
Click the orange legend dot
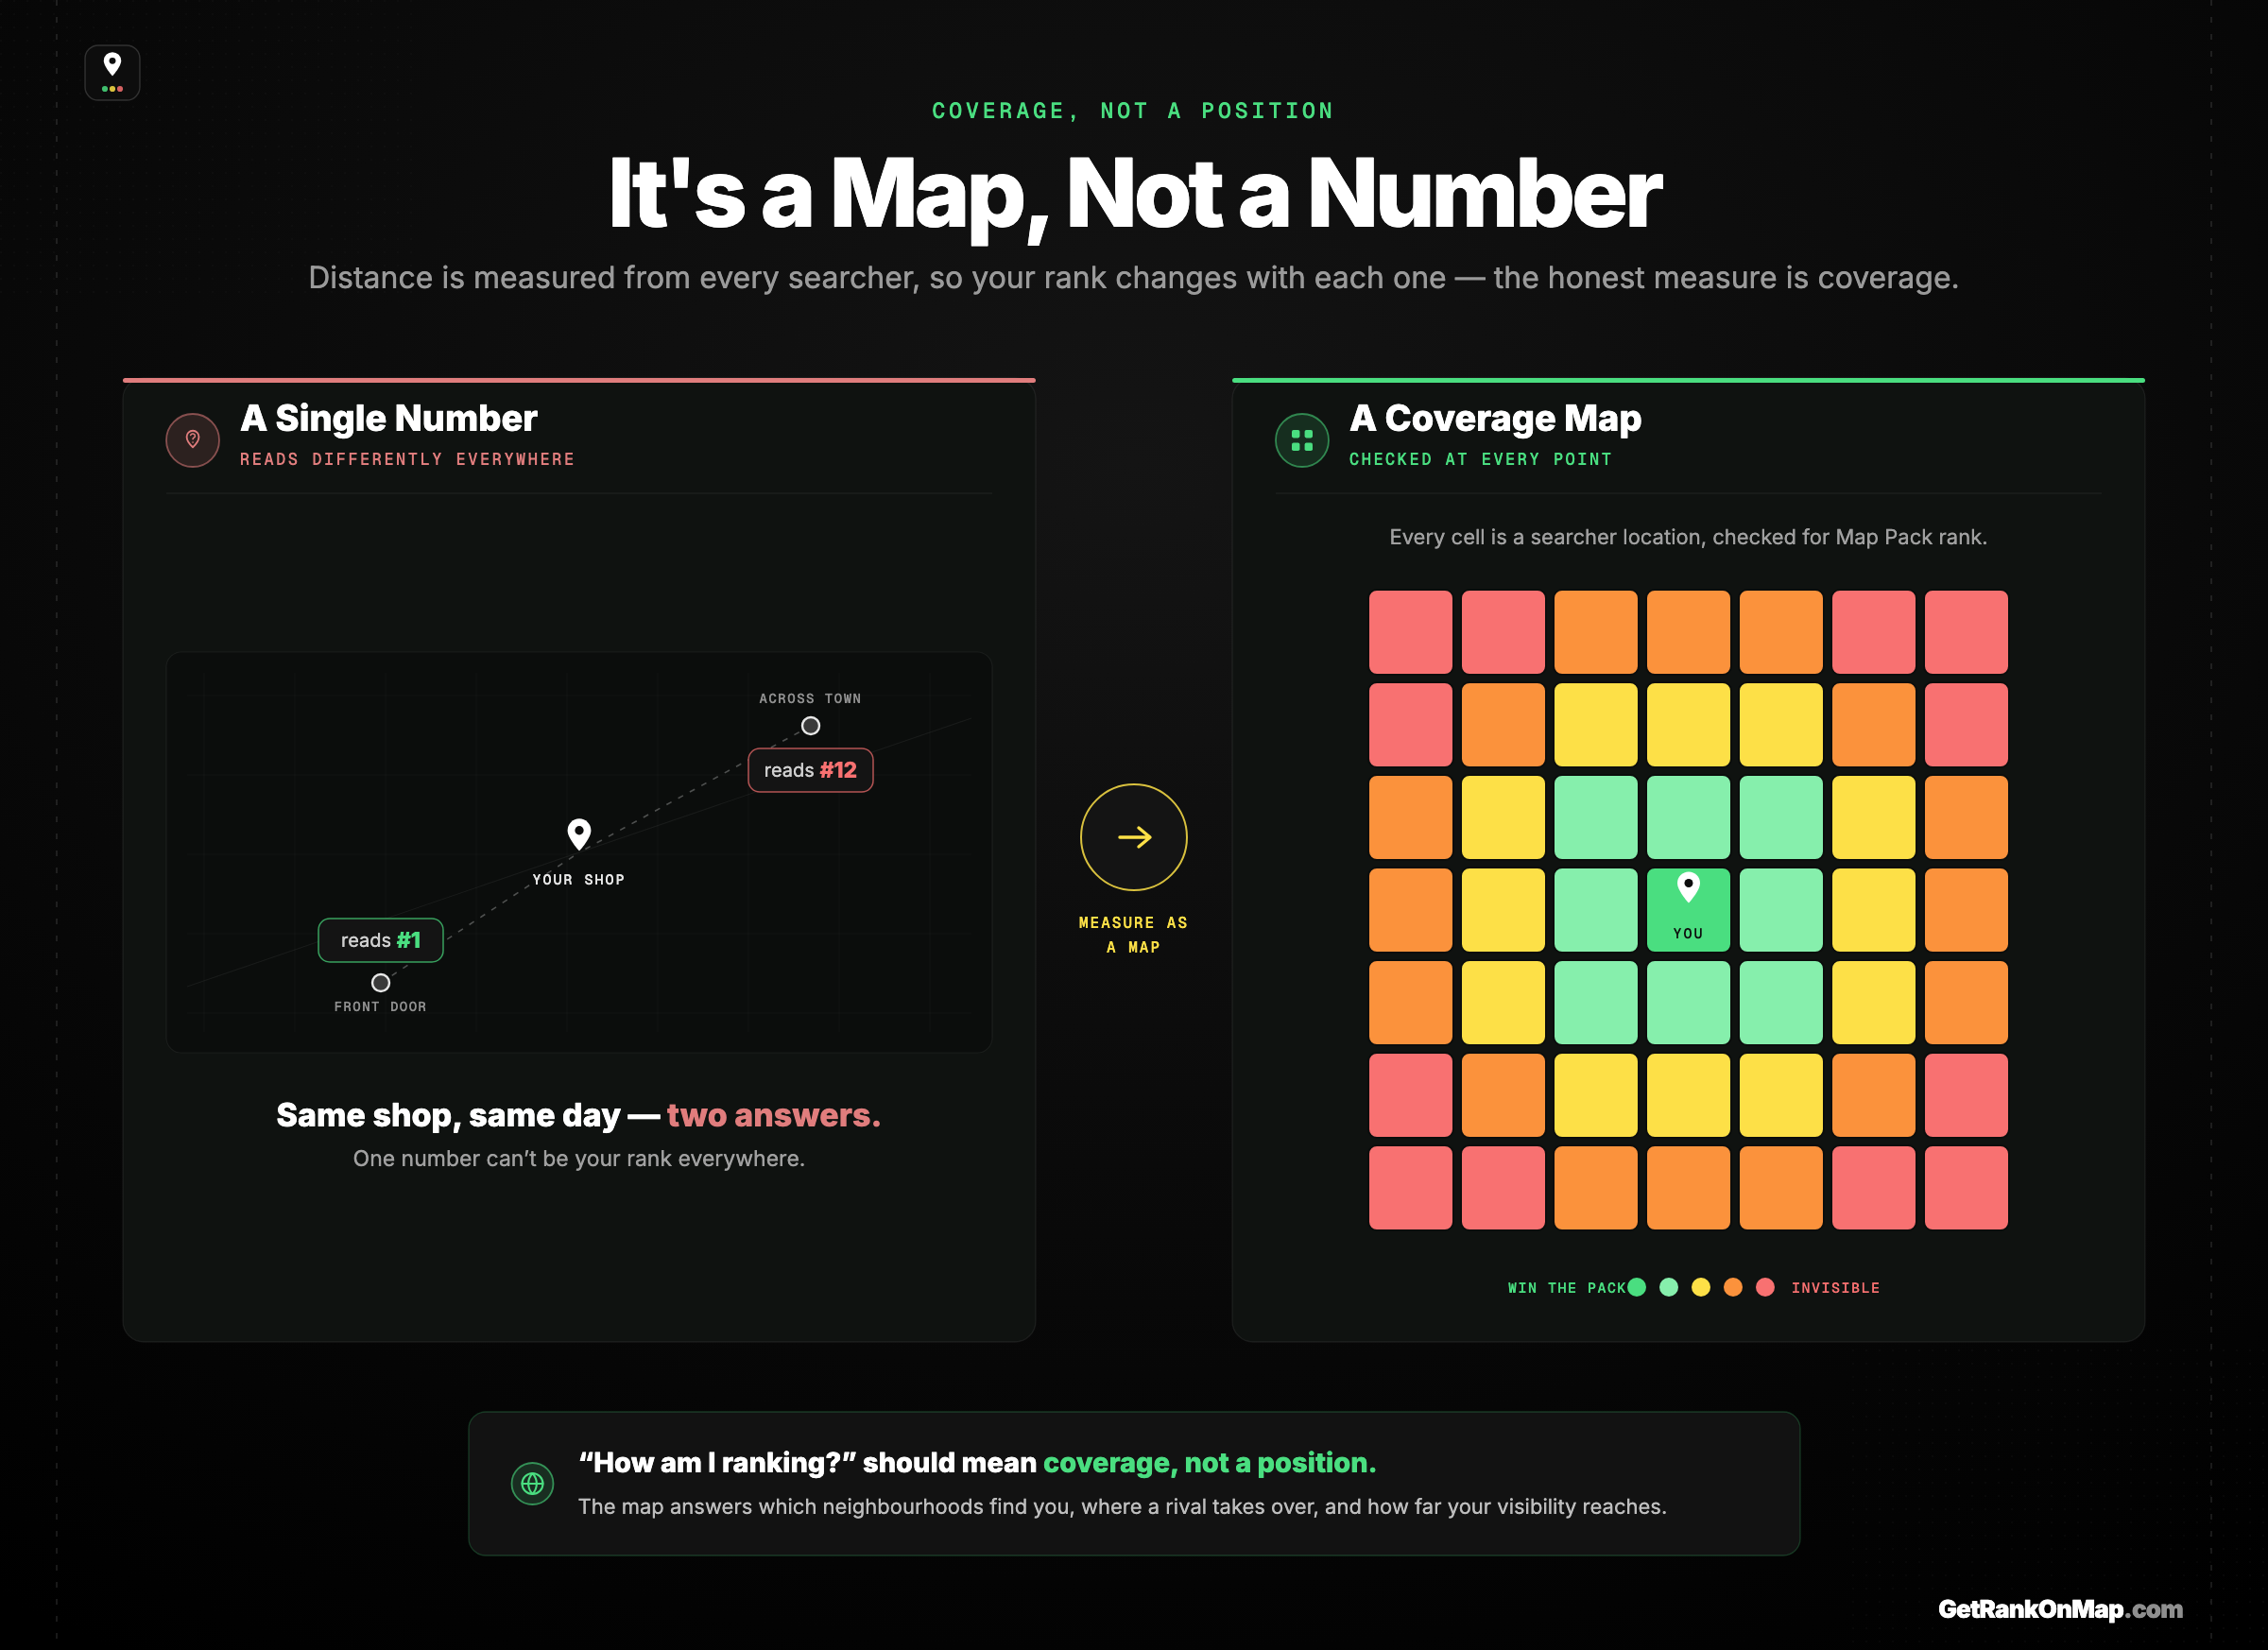(x=1733, y=1287)
